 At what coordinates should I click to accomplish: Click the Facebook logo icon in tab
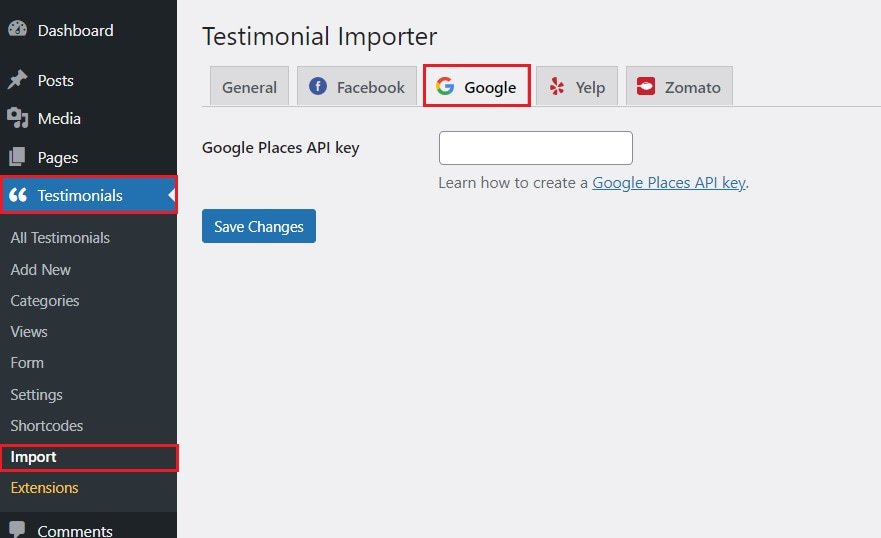point(317,86)
